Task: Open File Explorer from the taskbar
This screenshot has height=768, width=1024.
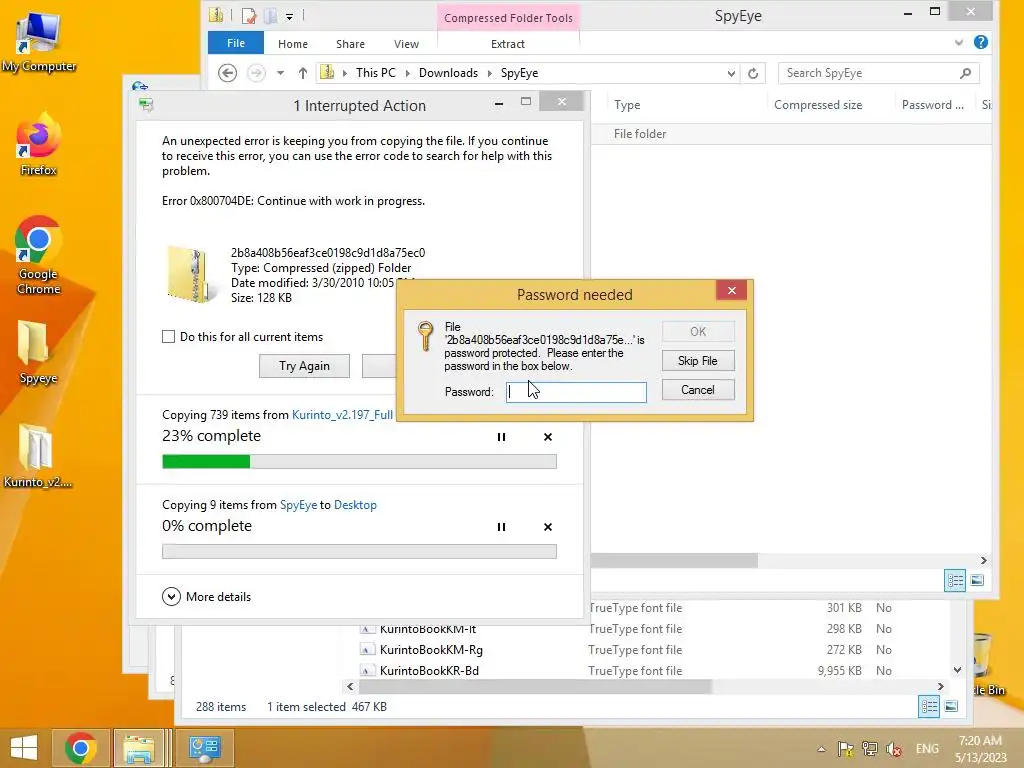Action: [138, 748]
